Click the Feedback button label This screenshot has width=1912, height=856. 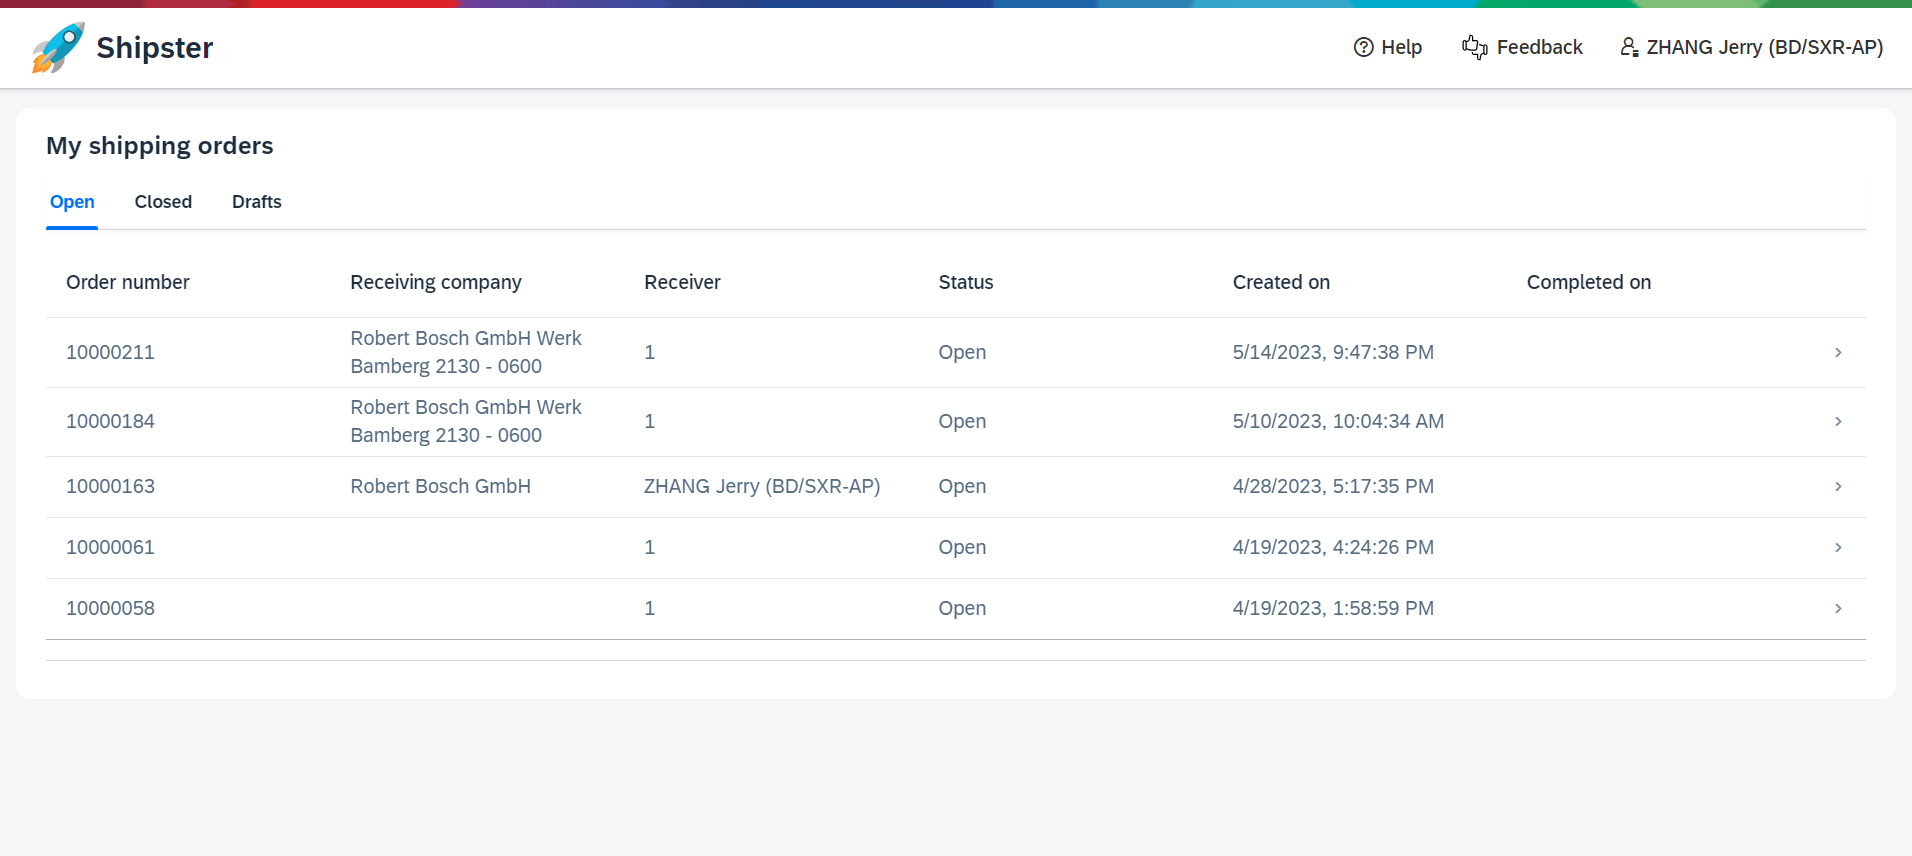(x=1539, y=47)
